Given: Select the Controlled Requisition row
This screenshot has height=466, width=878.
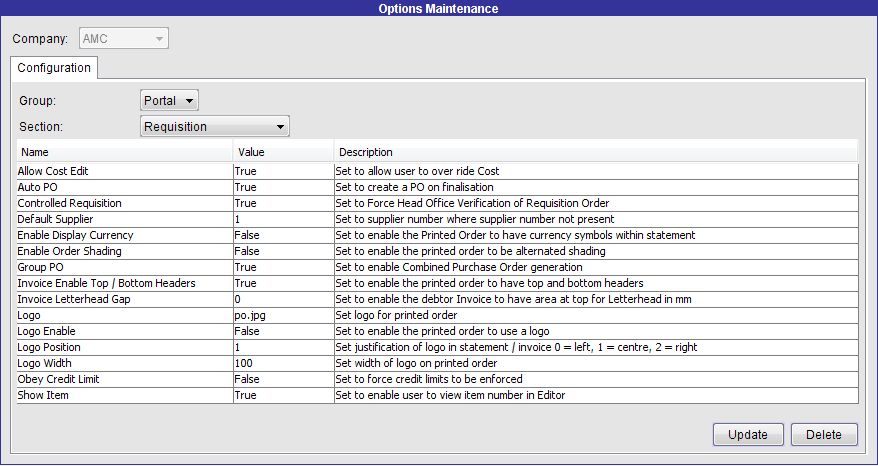Looking at the screenshot, I should [437, 203].
